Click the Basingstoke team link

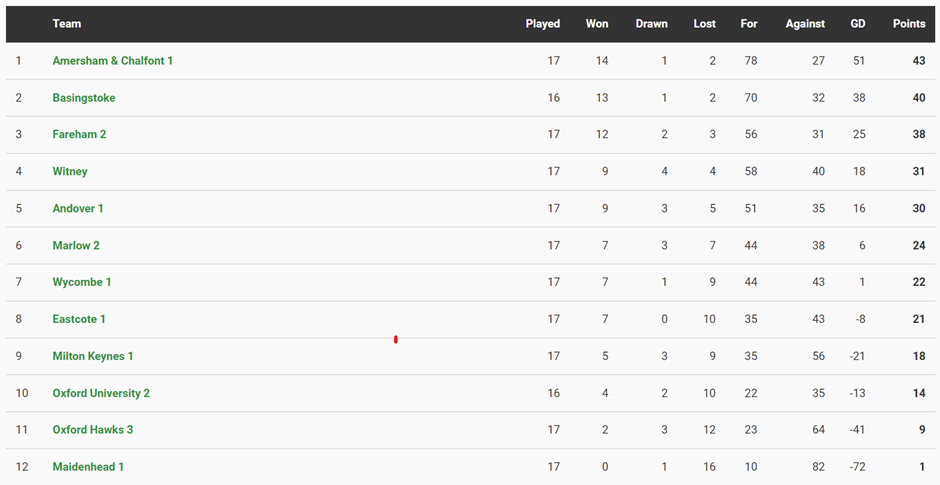(84, 98)
